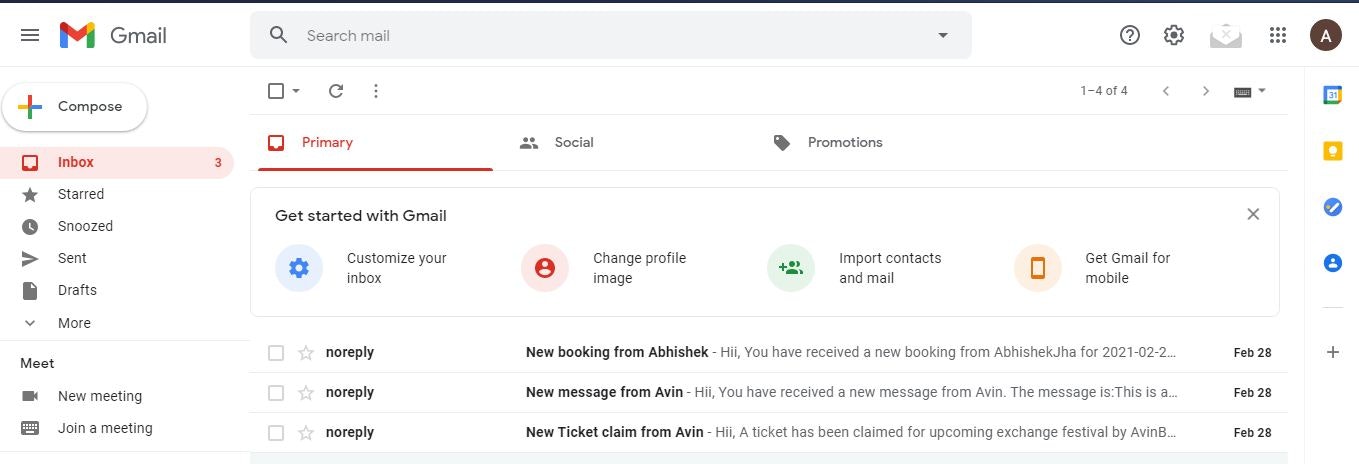Refresh the inbox mail list
1359x464 pixels.
[336, 91]
